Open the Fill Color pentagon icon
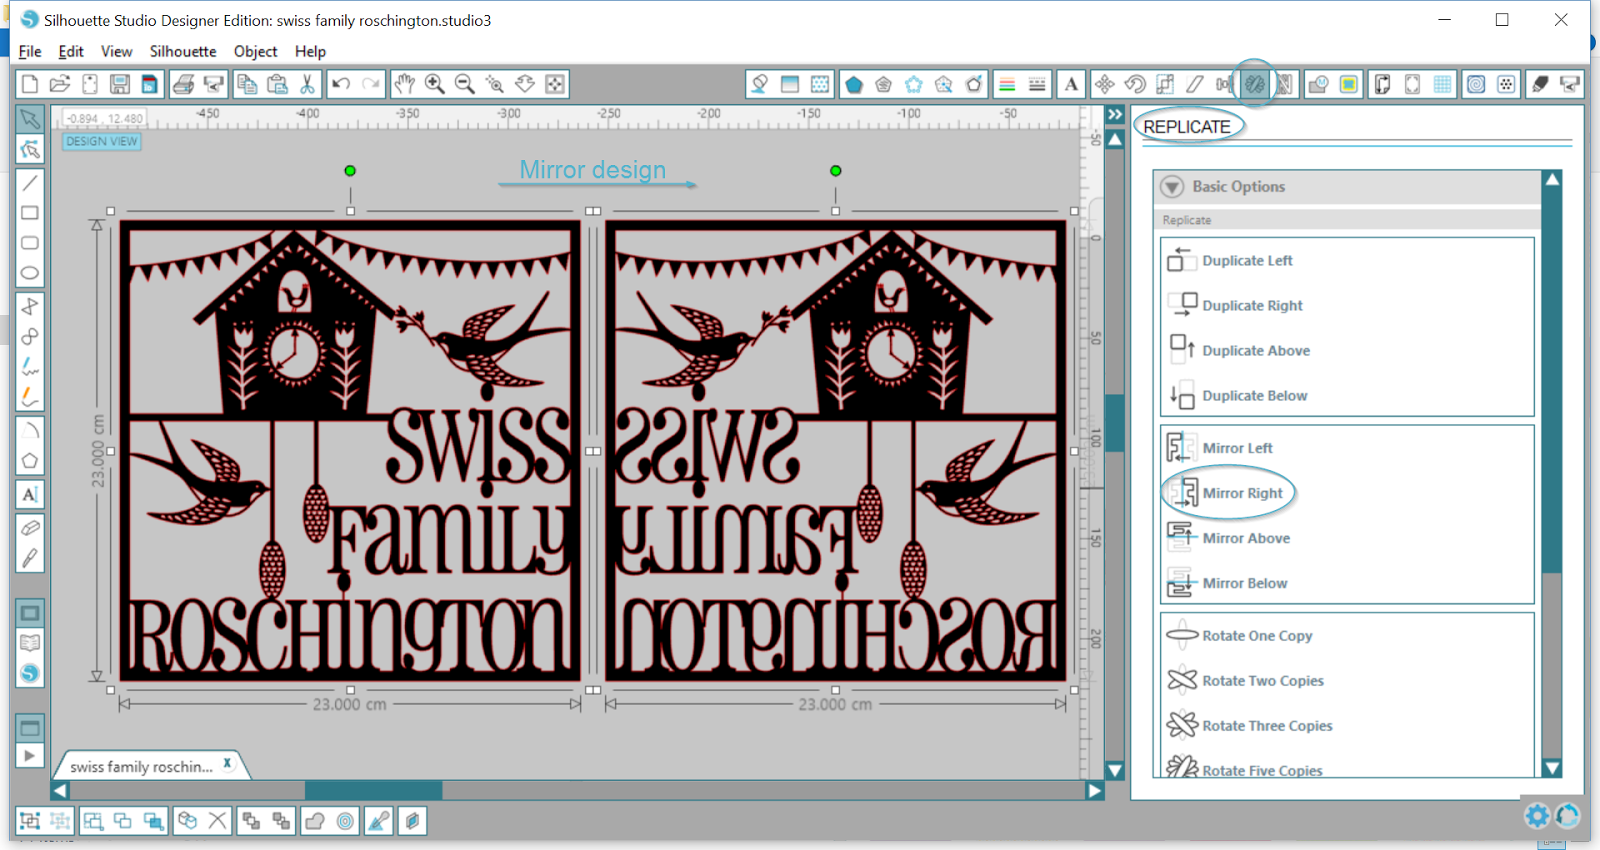 coord(853,84)
